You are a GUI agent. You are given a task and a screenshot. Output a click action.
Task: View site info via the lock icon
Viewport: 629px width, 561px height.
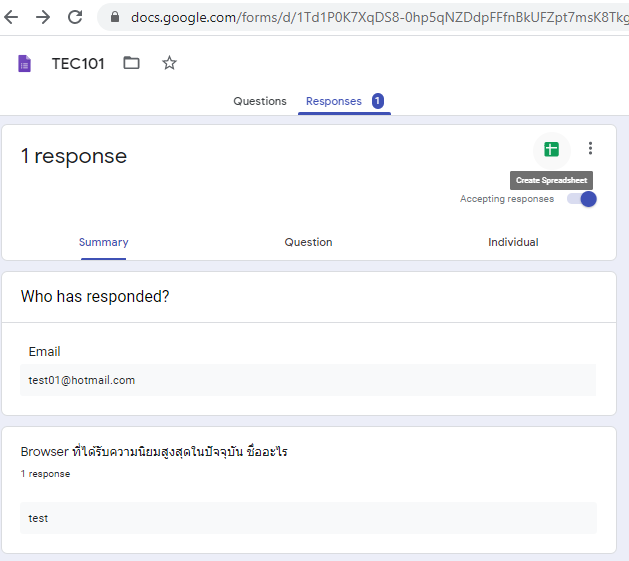pyautogui.click(x=115, y=17)
